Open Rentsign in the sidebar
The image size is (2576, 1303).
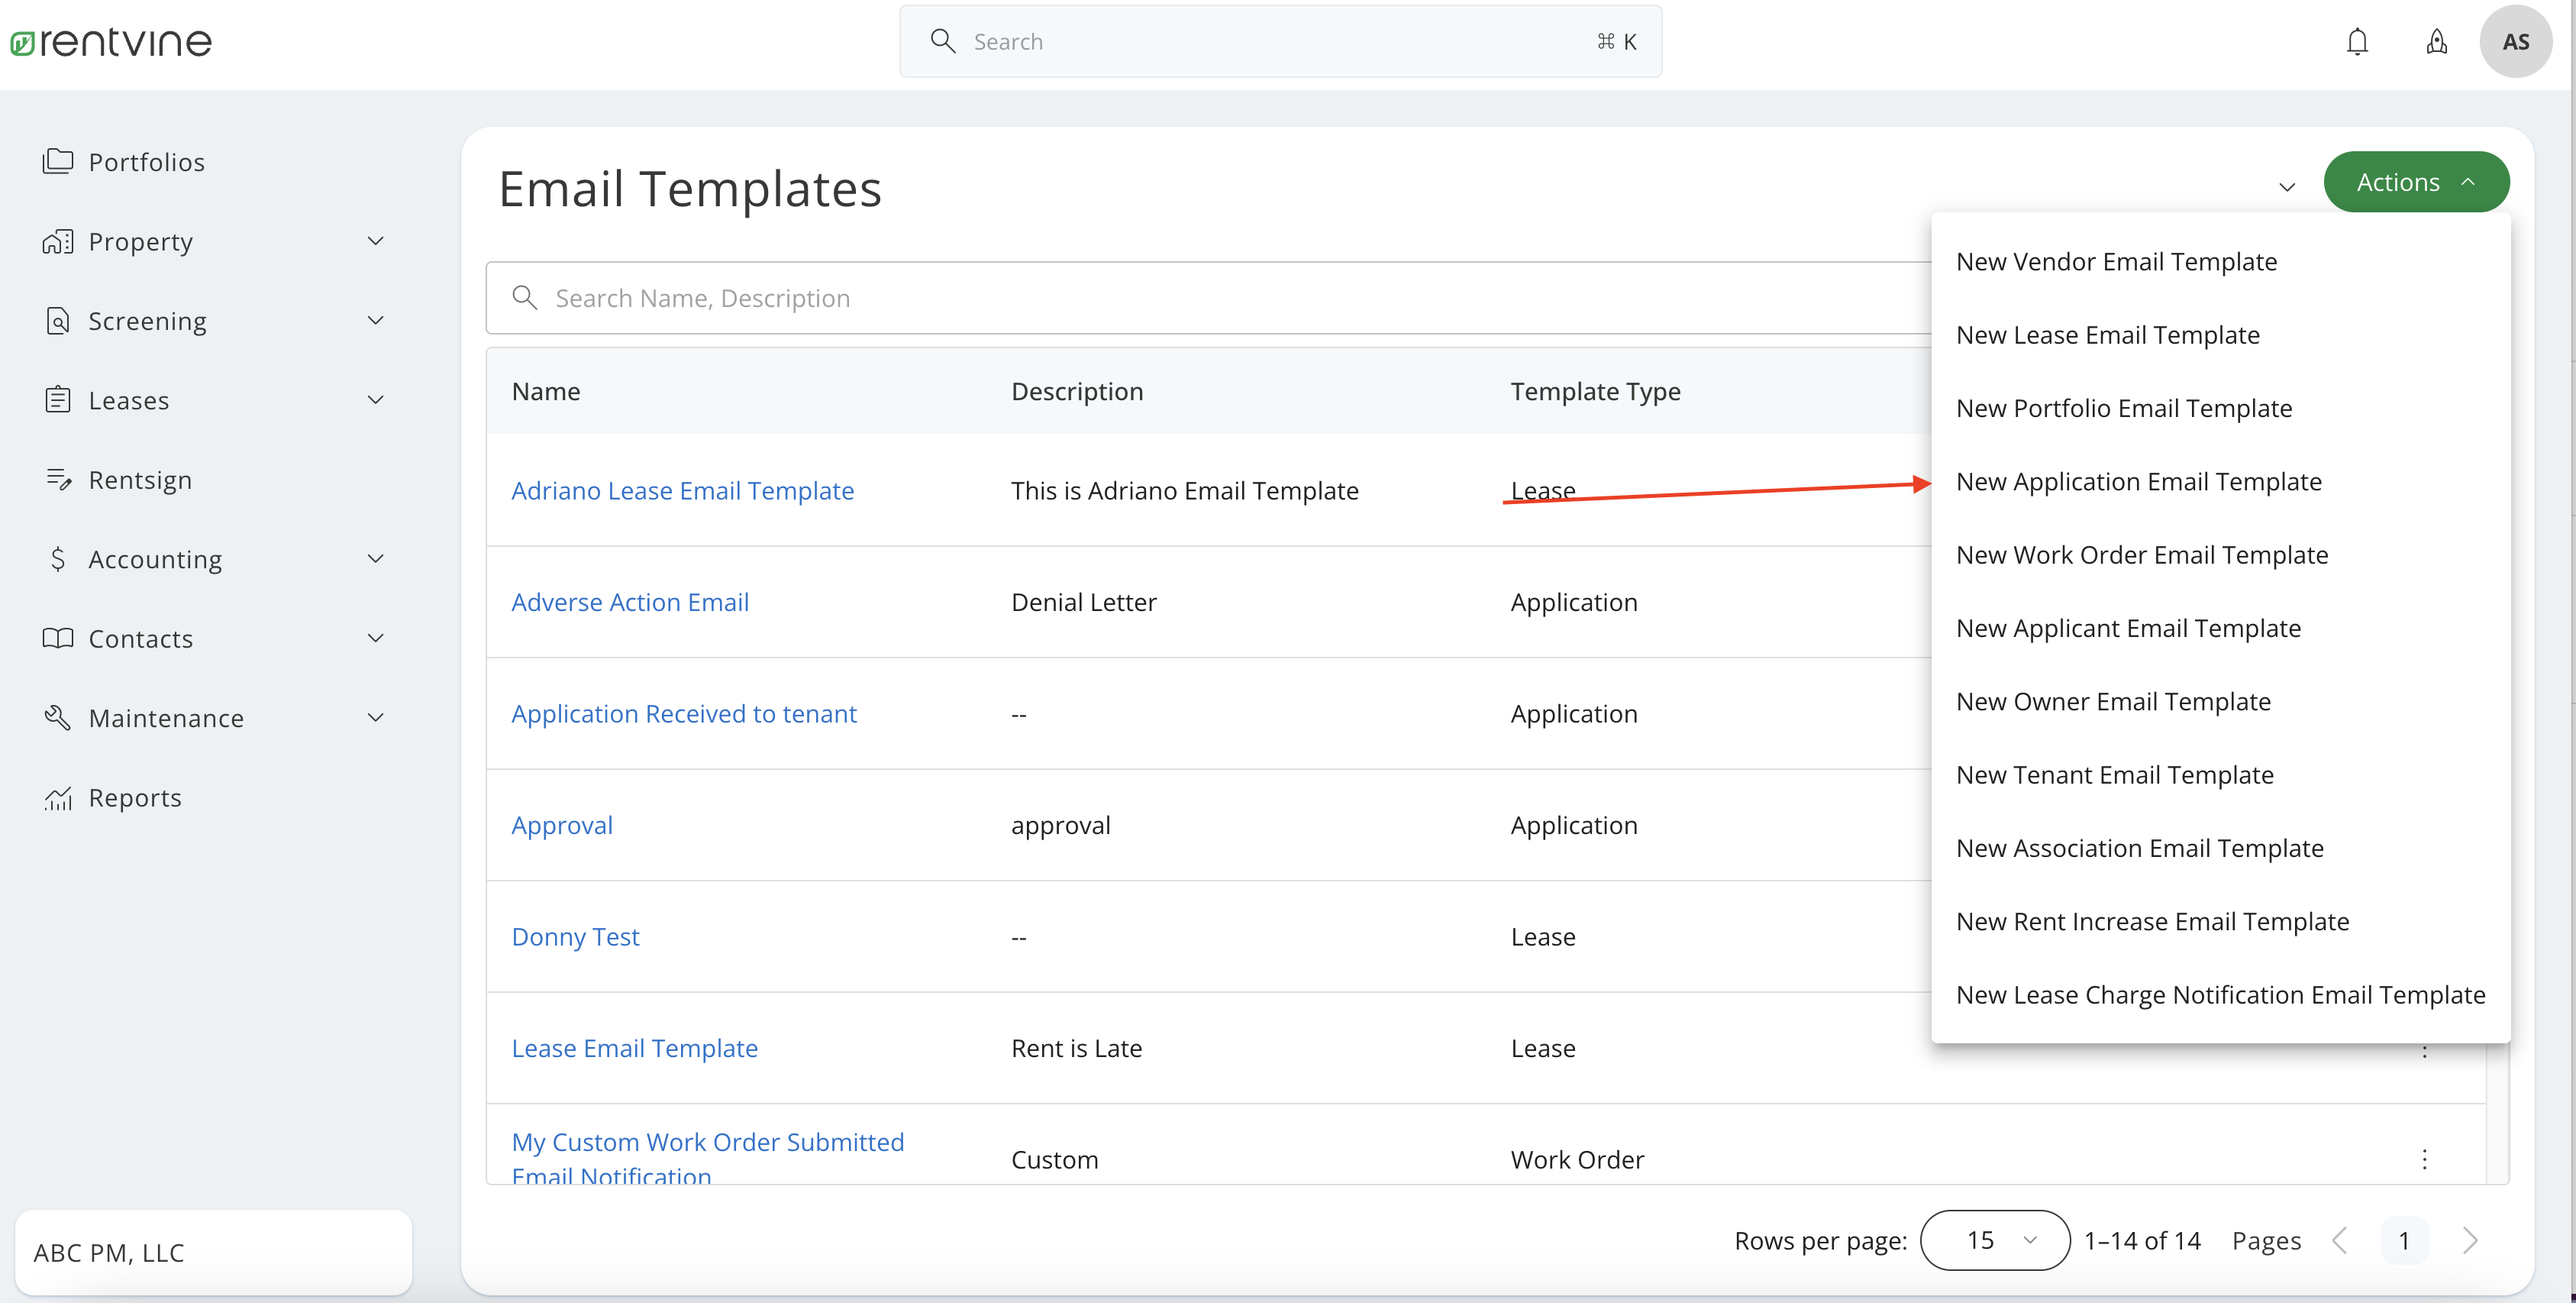[x=140, y=480]
